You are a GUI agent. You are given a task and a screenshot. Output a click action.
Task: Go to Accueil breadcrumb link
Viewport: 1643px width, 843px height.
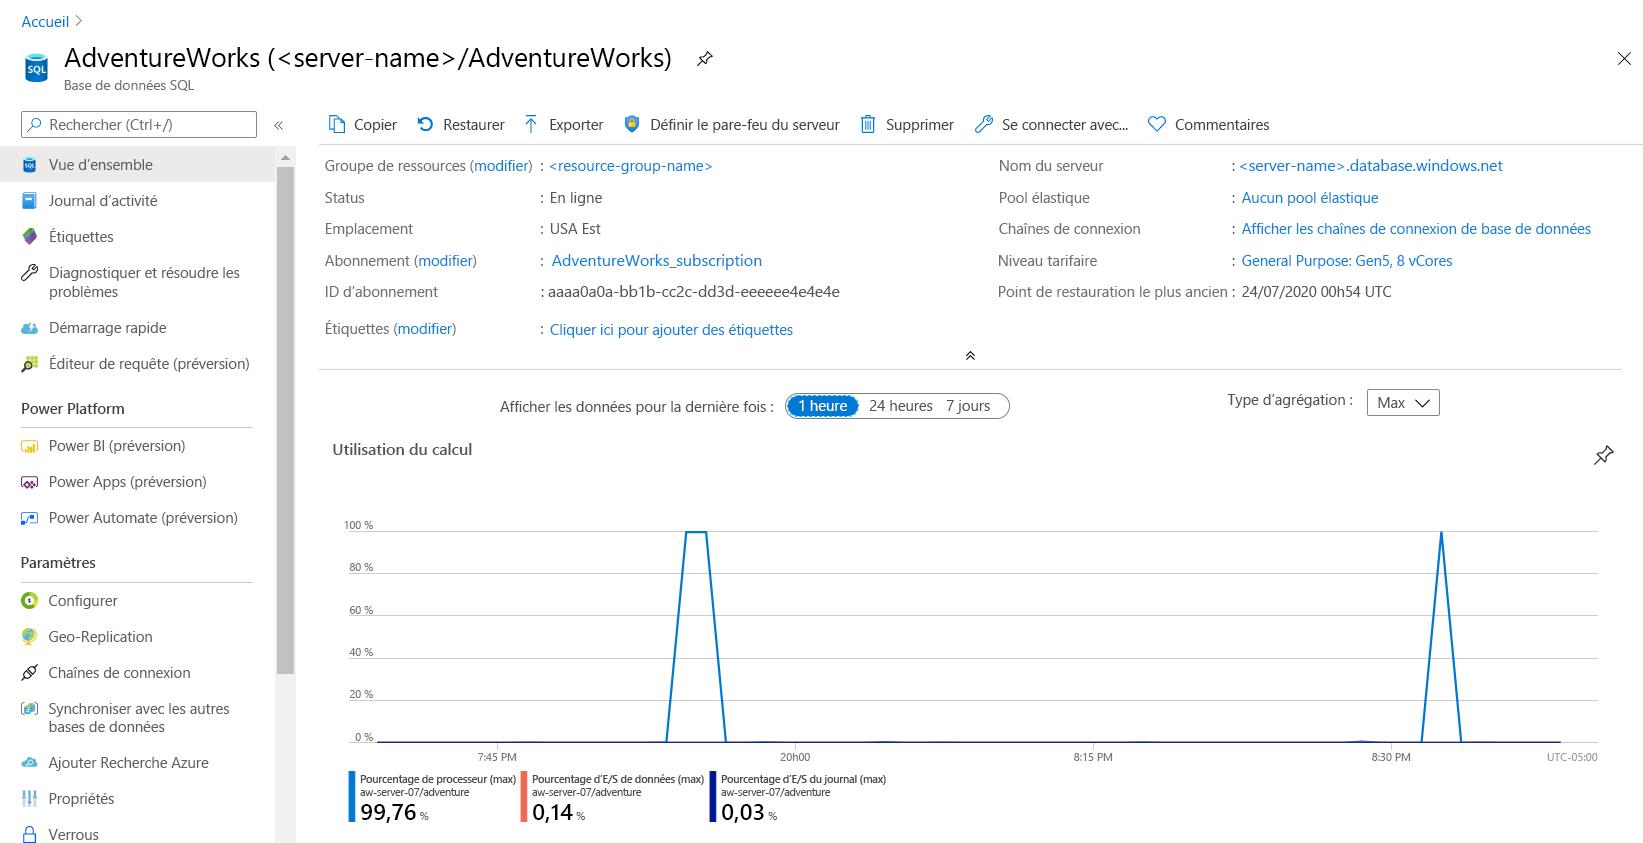click(45, 21)
